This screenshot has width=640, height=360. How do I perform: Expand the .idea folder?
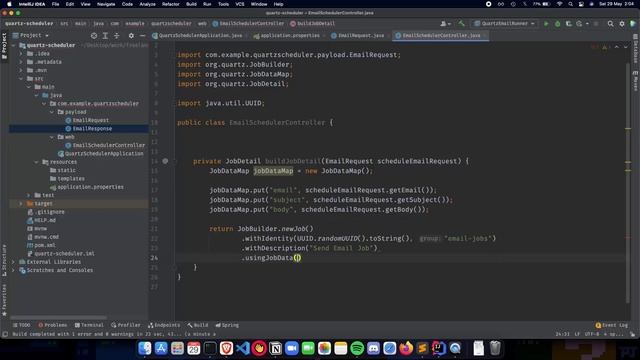(21, 53)
